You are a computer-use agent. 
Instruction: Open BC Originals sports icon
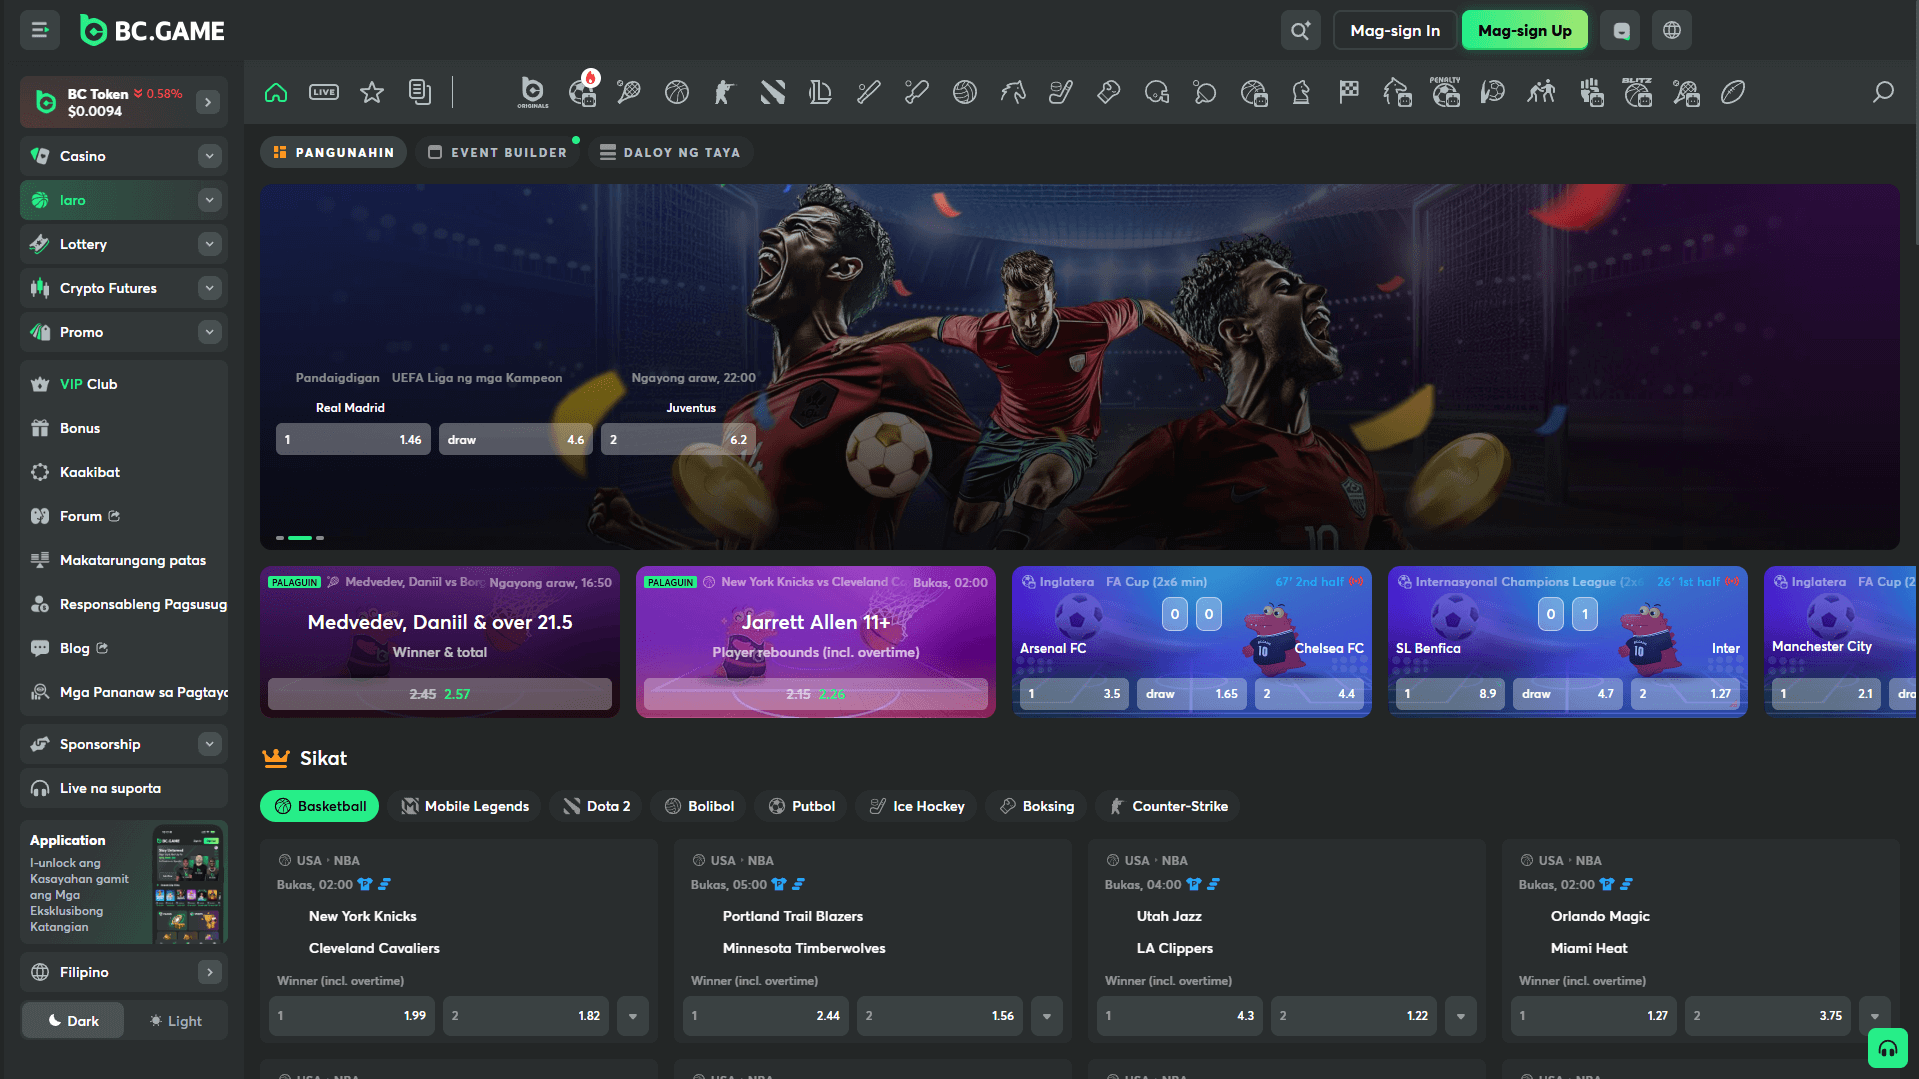click(x=533, y=92)
